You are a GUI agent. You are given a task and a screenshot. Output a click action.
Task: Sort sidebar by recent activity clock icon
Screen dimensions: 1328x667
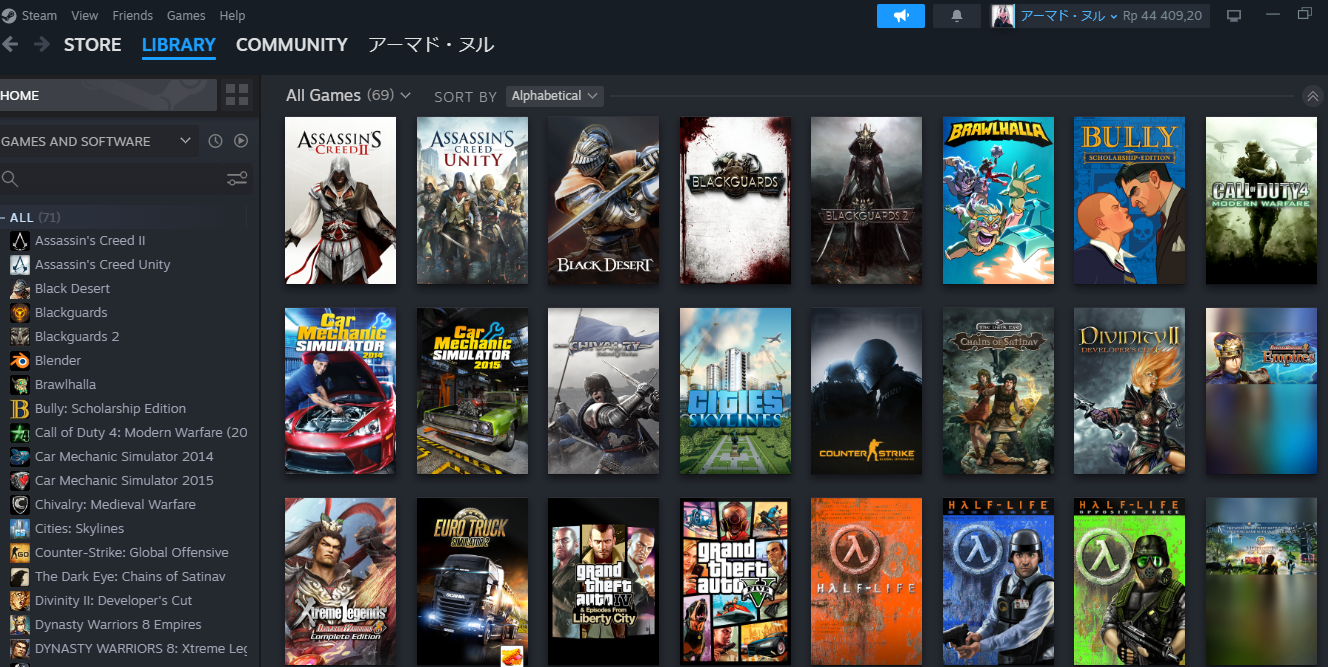[215, 141]
